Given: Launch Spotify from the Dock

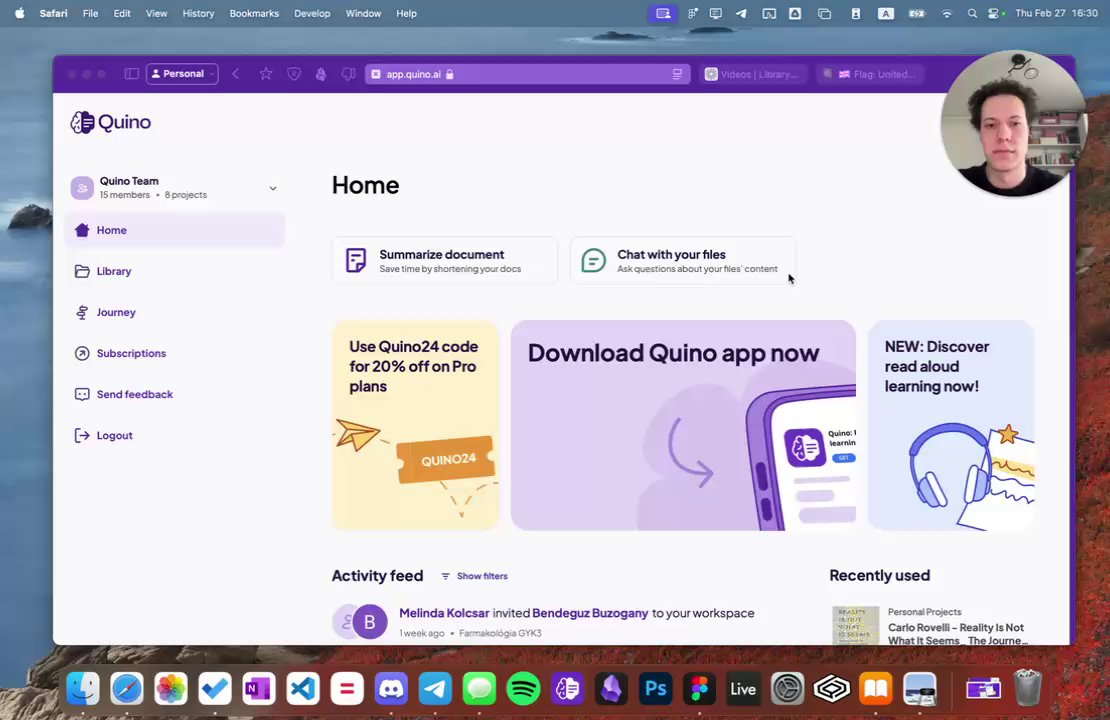Looking at the screenshot, I should (523, 688).
